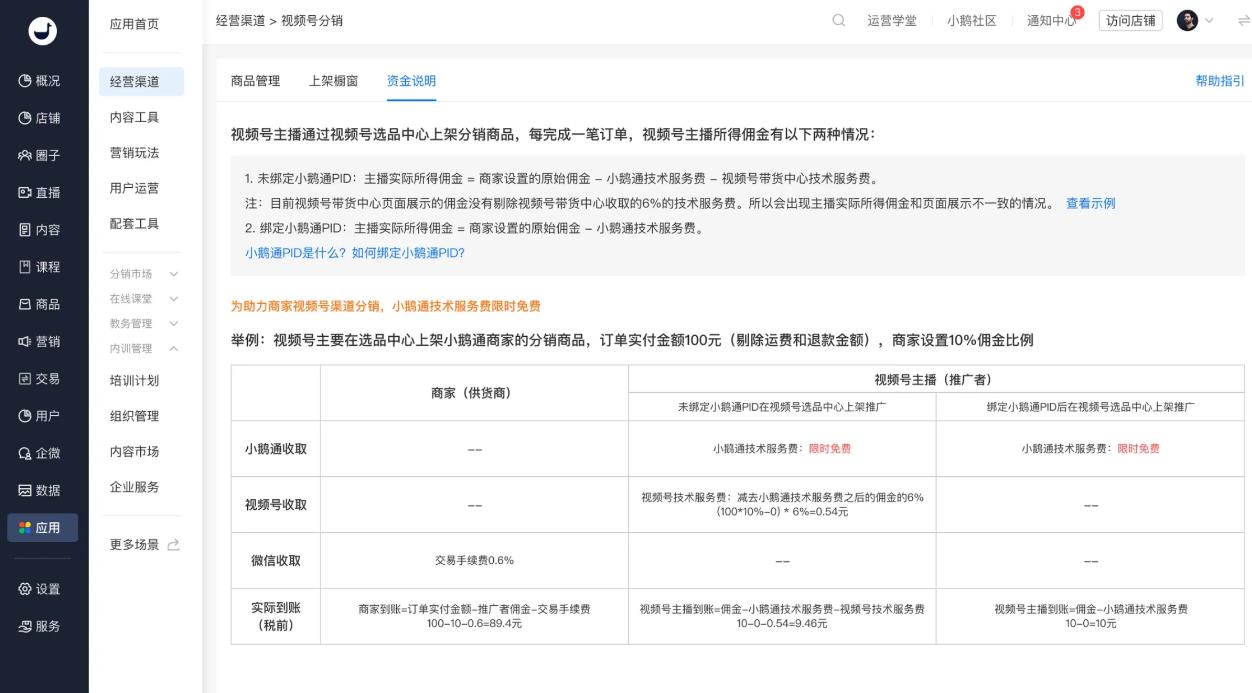This screenshot has height=693, width=1252.
Task: Click the 交易手续费0.6% table cell
Action: point(474,560)
